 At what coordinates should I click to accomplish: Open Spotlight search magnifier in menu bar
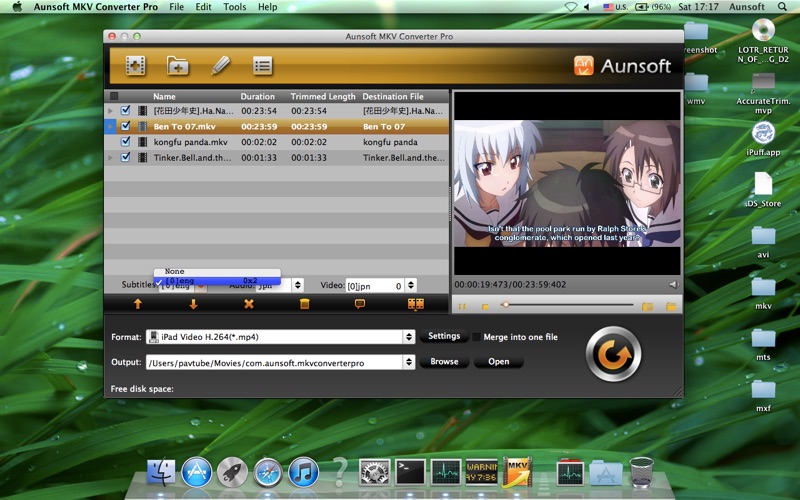782,7
